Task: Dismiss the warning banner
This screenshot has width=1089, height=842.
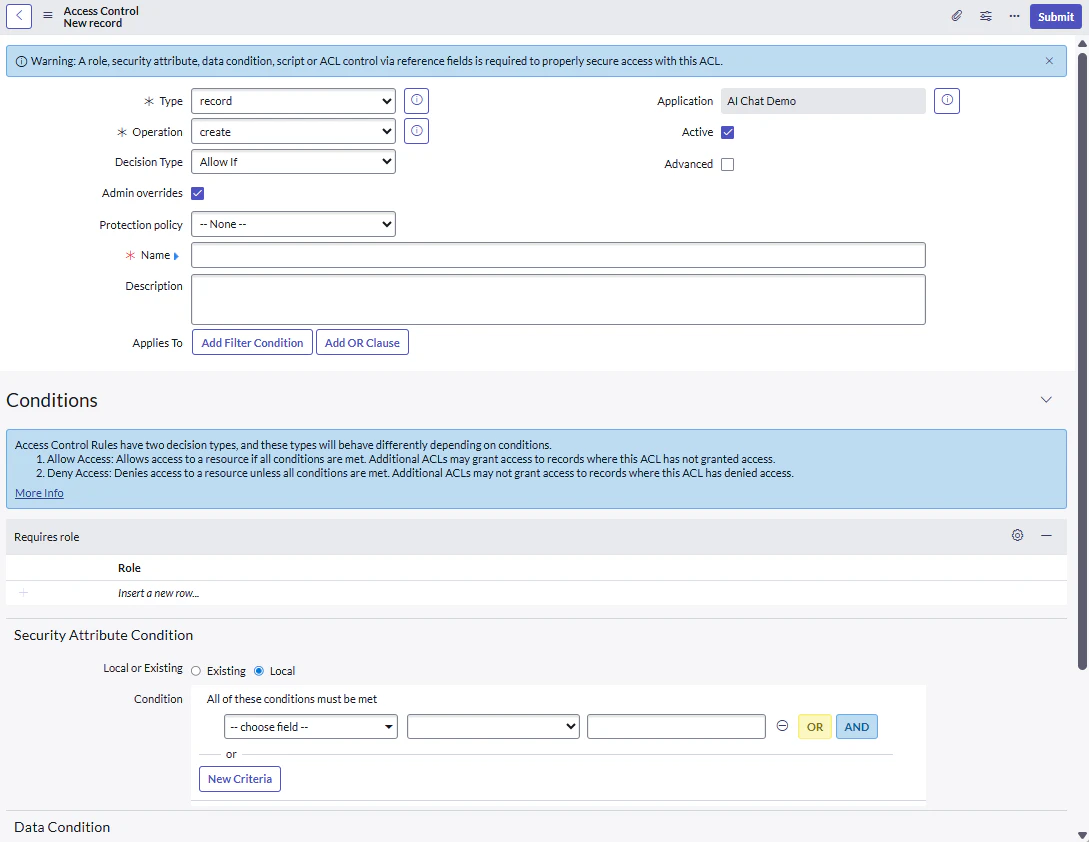Action: [x=1049, y=61]
